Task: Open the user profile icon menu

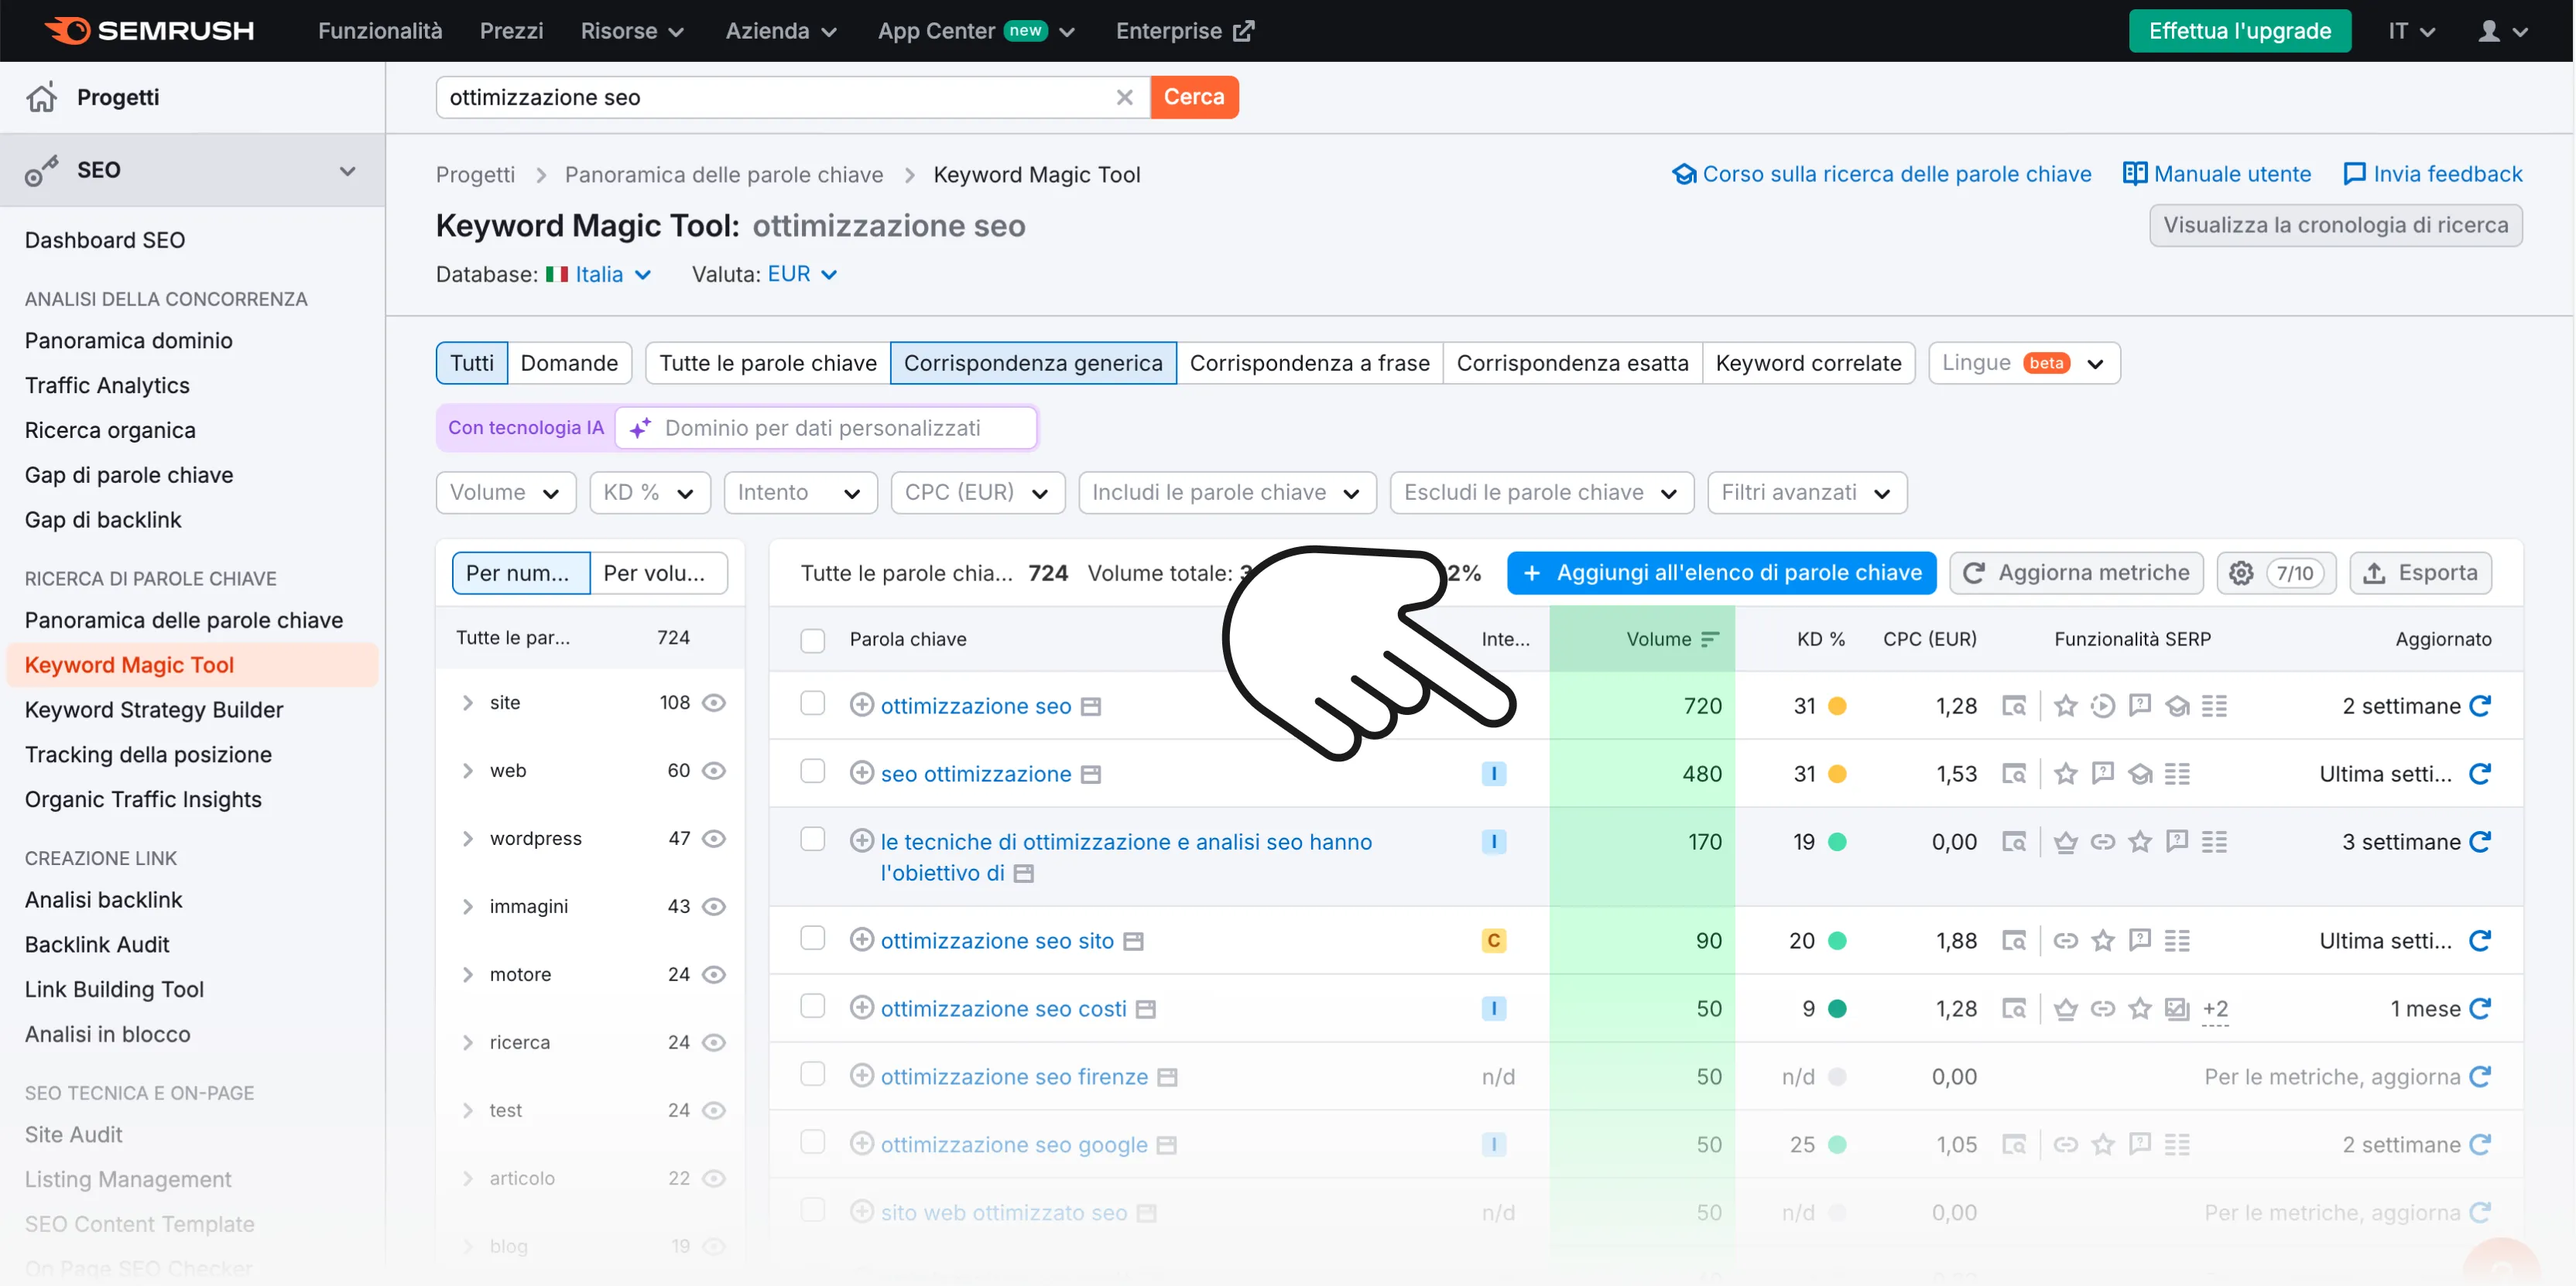Action: tap(2503, 31)
